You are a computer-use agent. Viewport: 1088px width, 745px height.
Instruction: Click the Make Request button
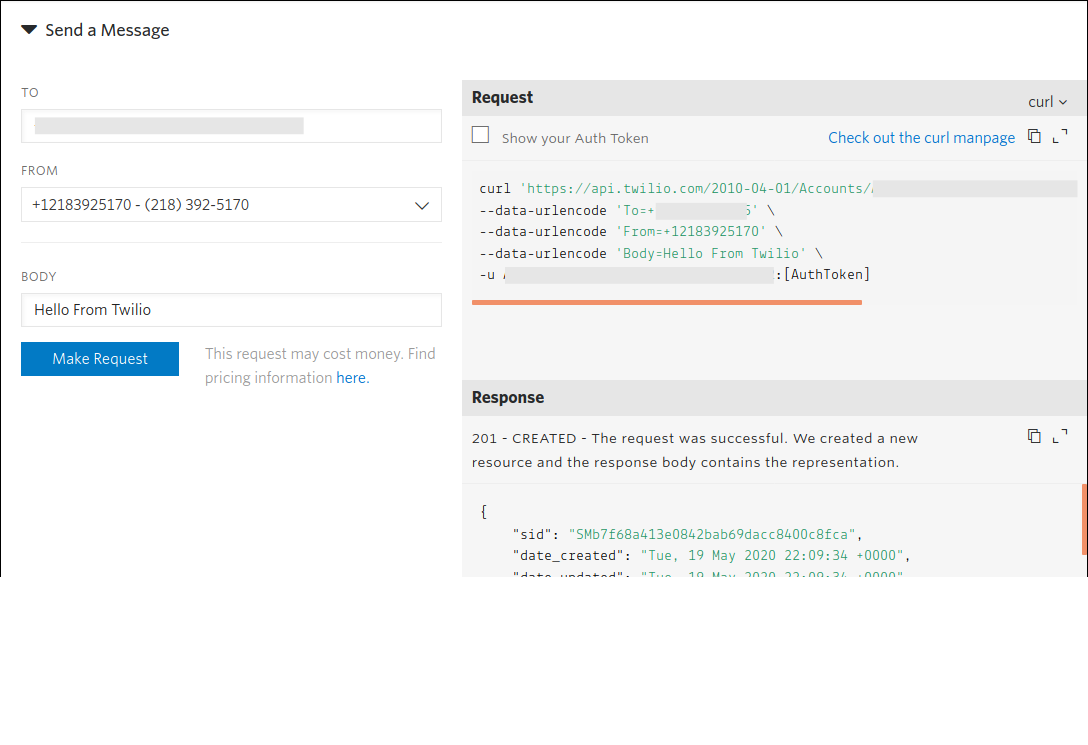(100, 359)
